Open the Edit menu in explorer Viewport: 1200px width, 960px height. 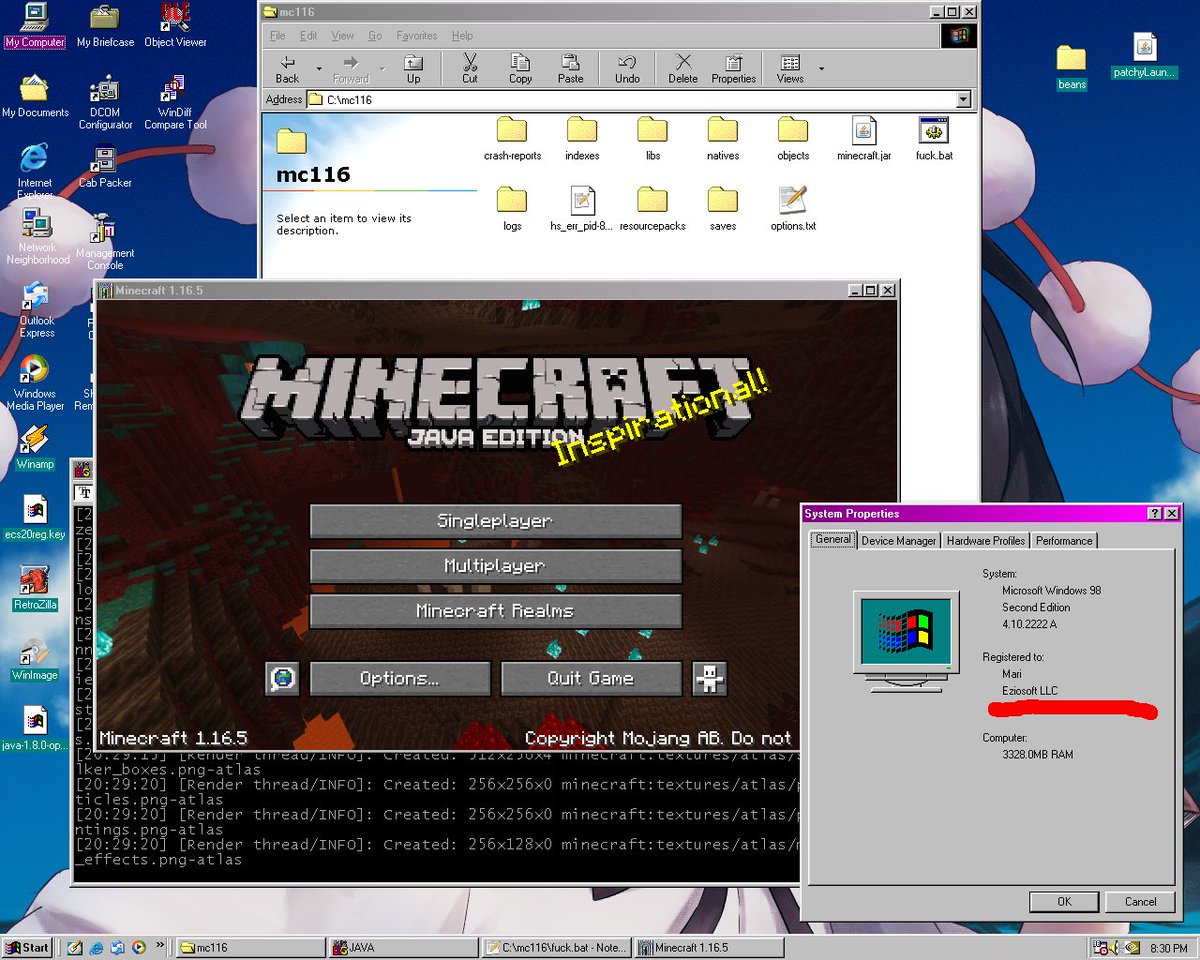309,36
